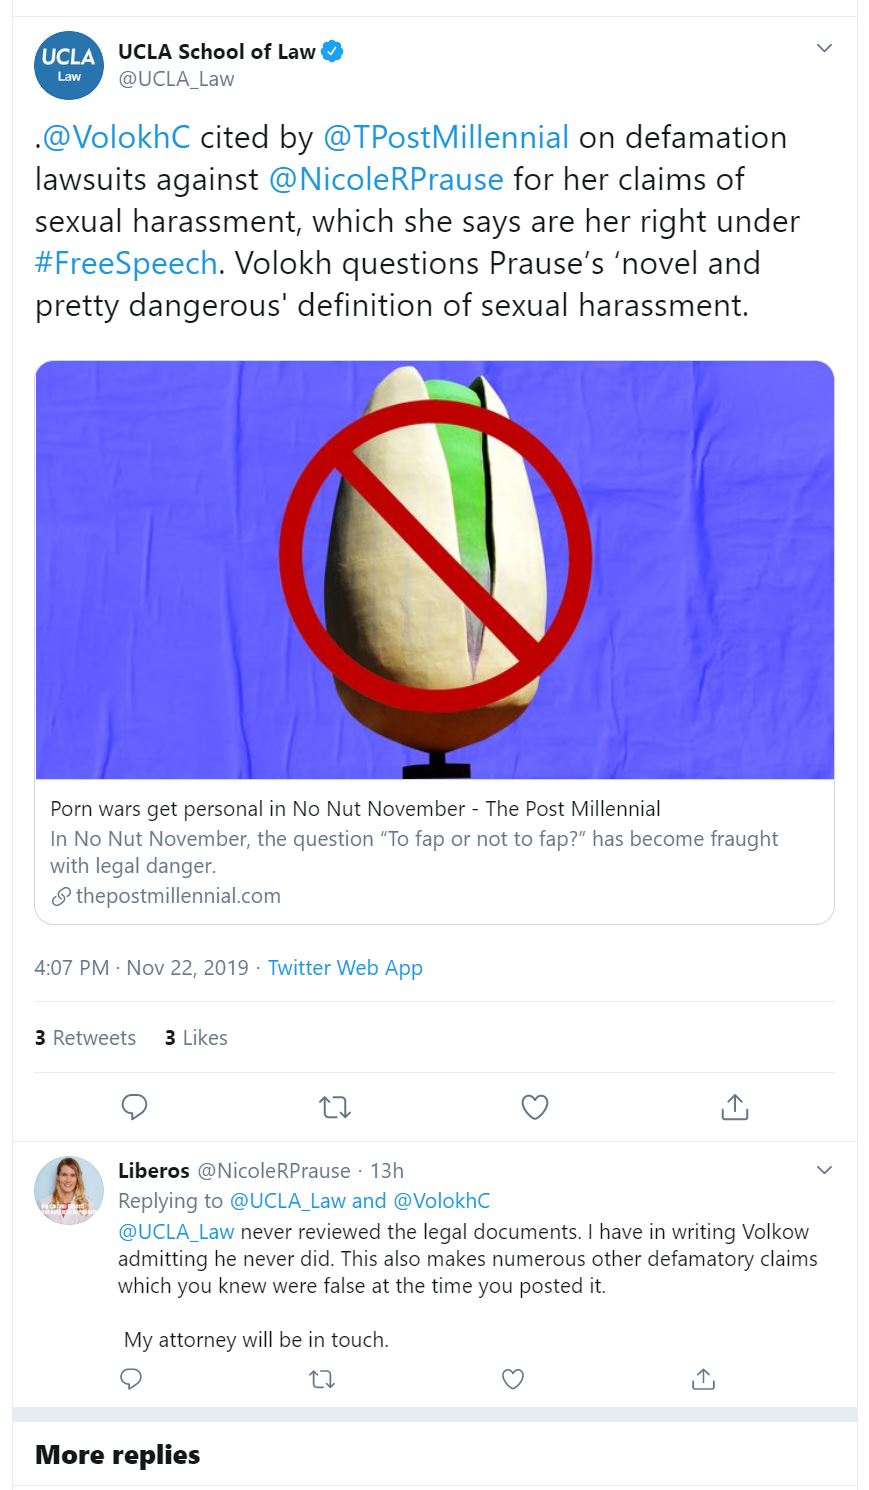
Task: Open the @VolokhC mention in tweet text
Action: [x=117, y=137]
